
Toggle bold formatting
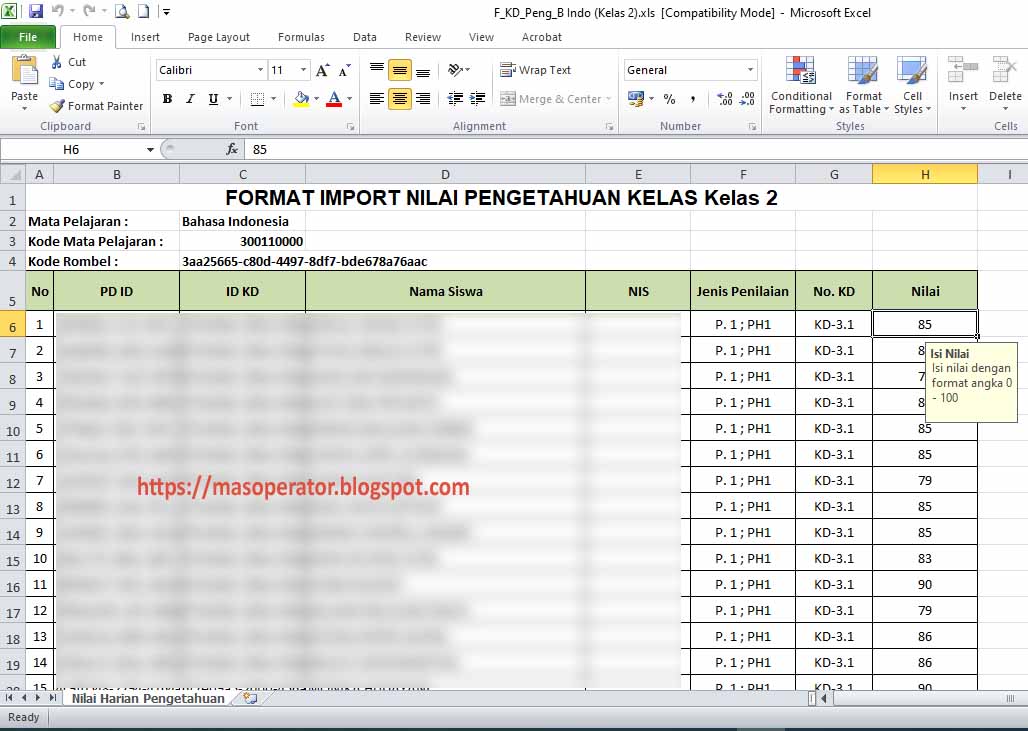pos(167,99)
